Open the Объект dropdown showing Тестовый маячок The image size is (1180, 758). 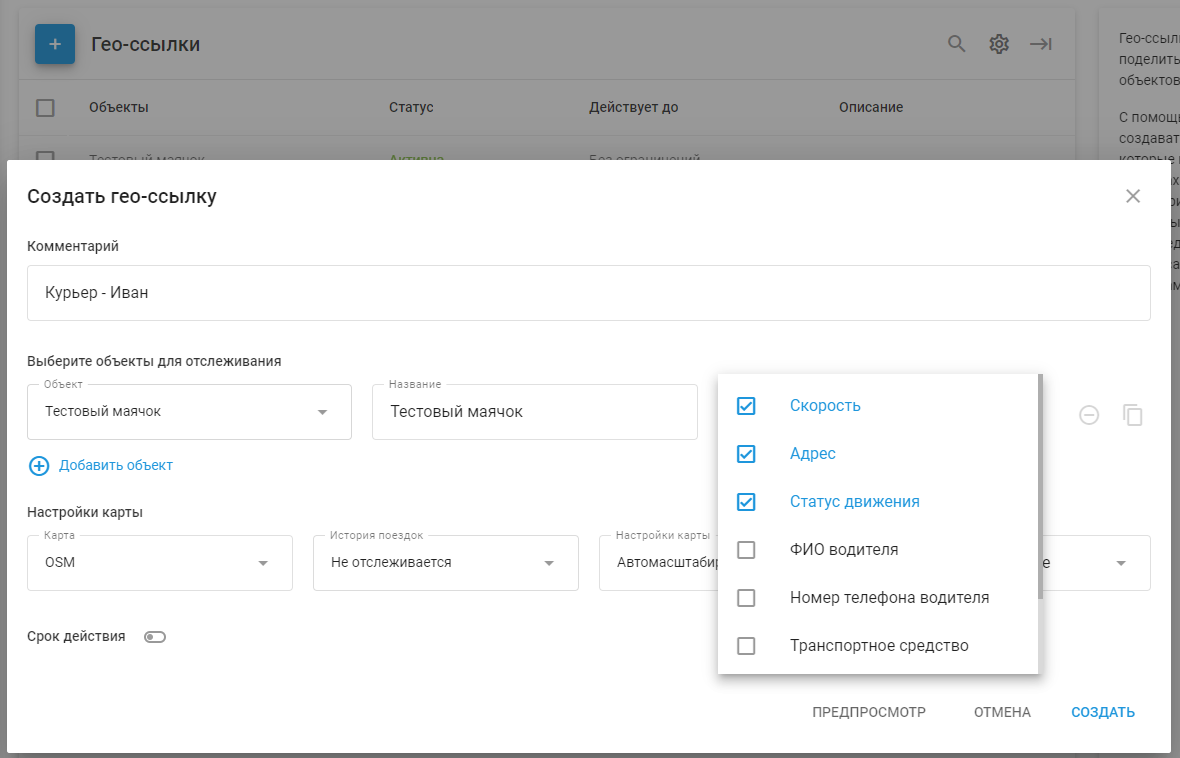click(190, 412)
